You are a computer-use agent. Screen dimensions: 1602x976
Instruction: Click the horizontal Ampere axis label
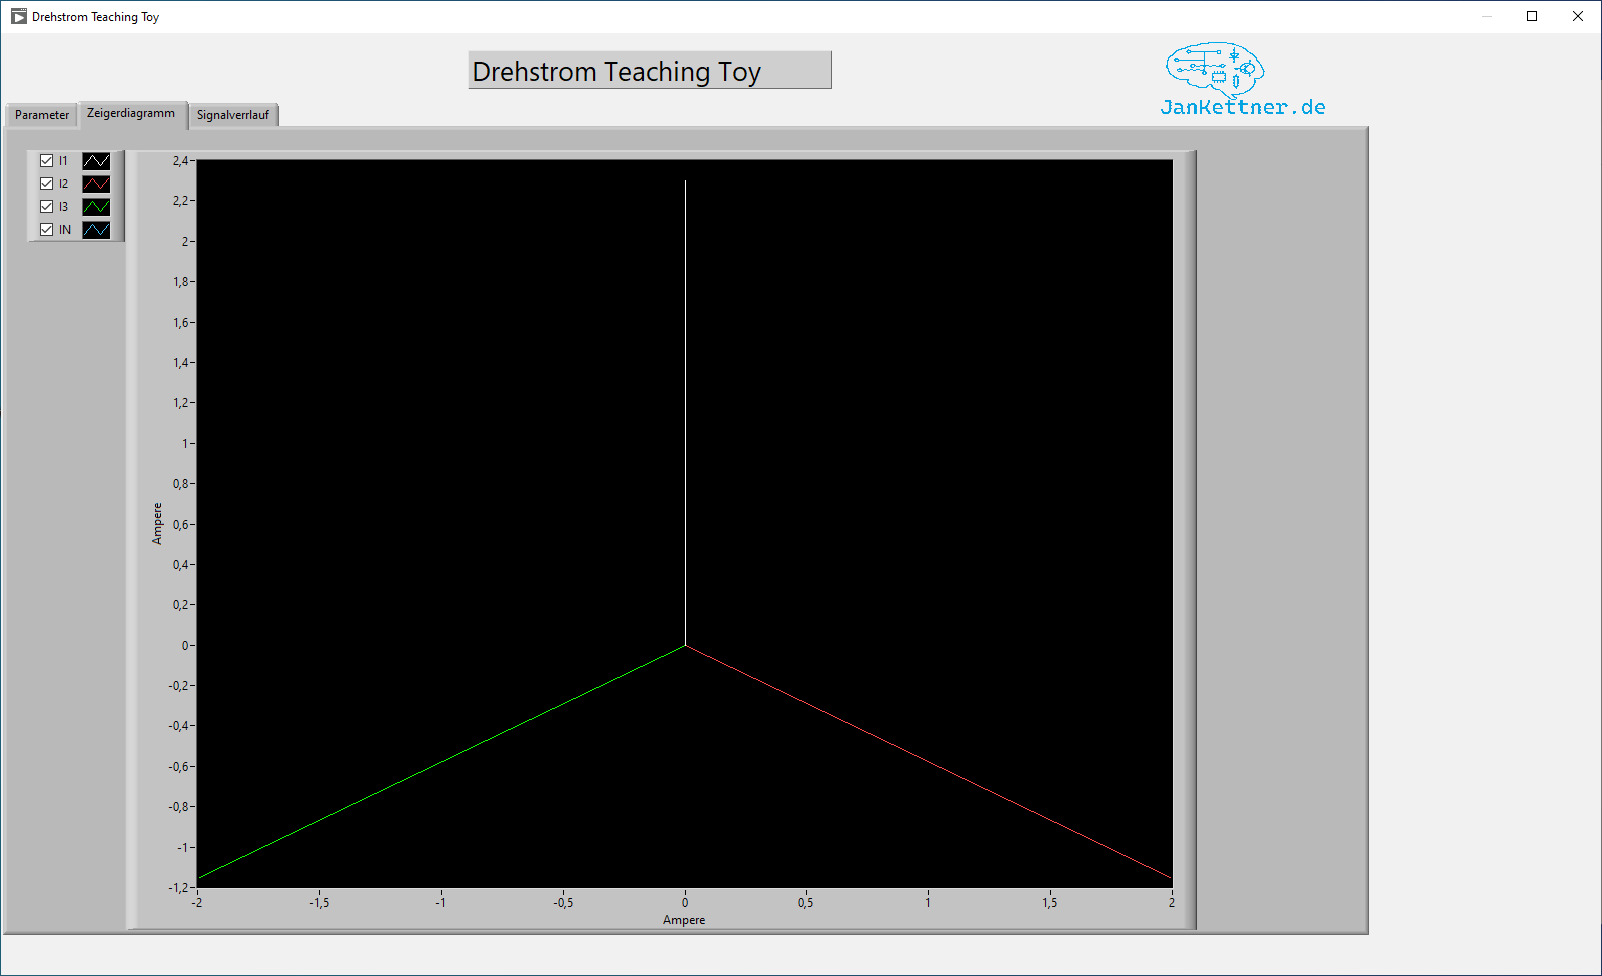coord(684,920)
